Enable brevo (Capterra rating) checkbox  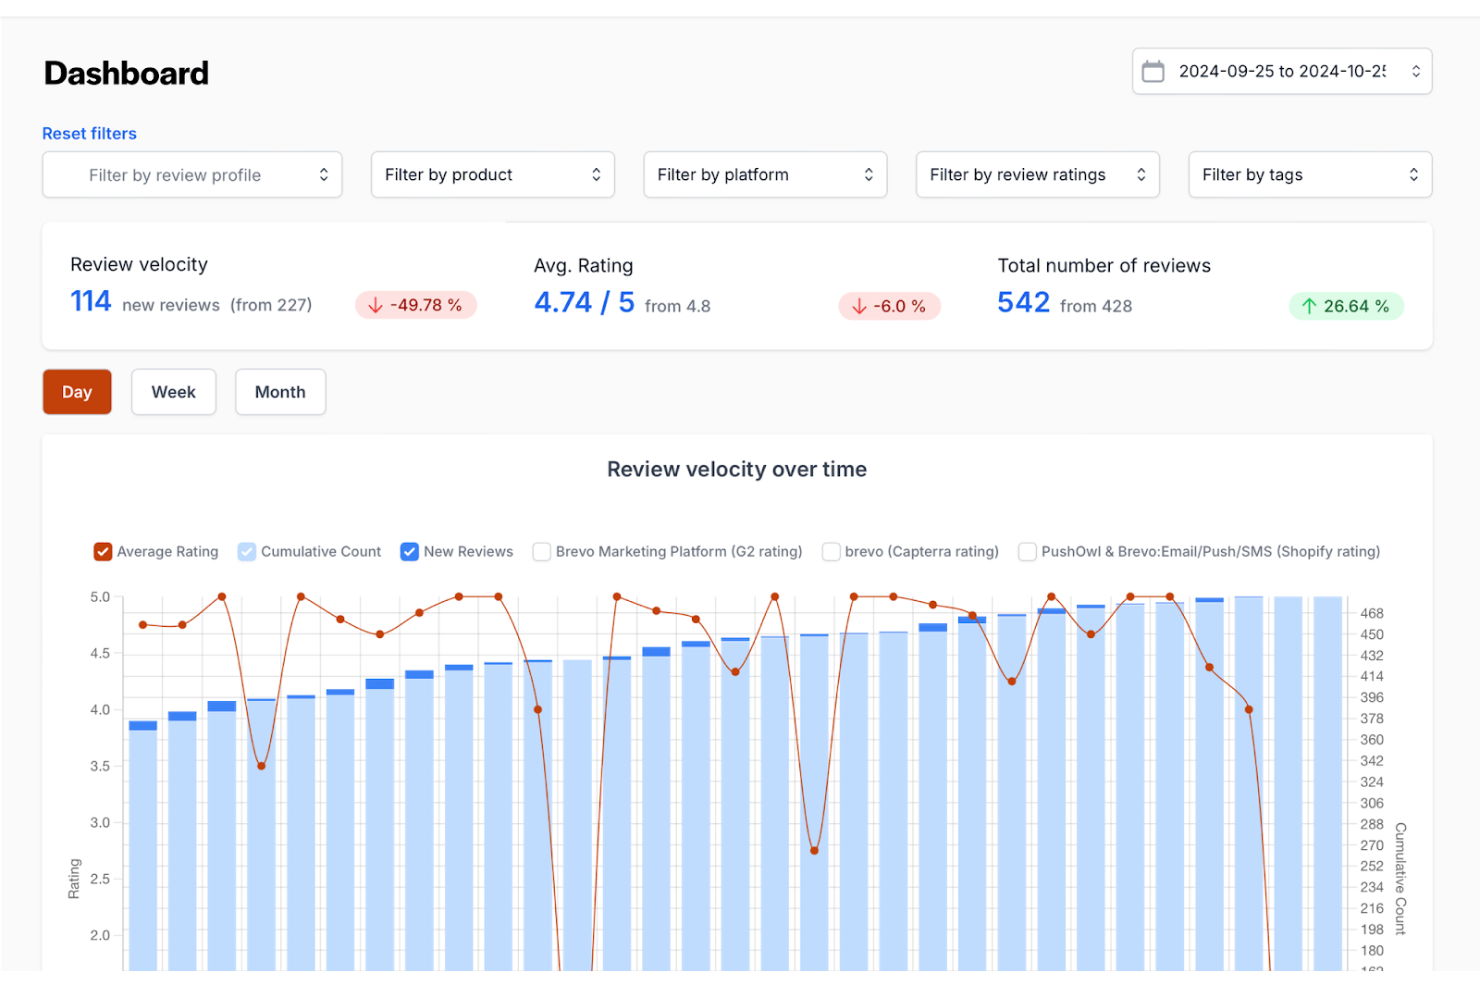click(x=831, y=552)
